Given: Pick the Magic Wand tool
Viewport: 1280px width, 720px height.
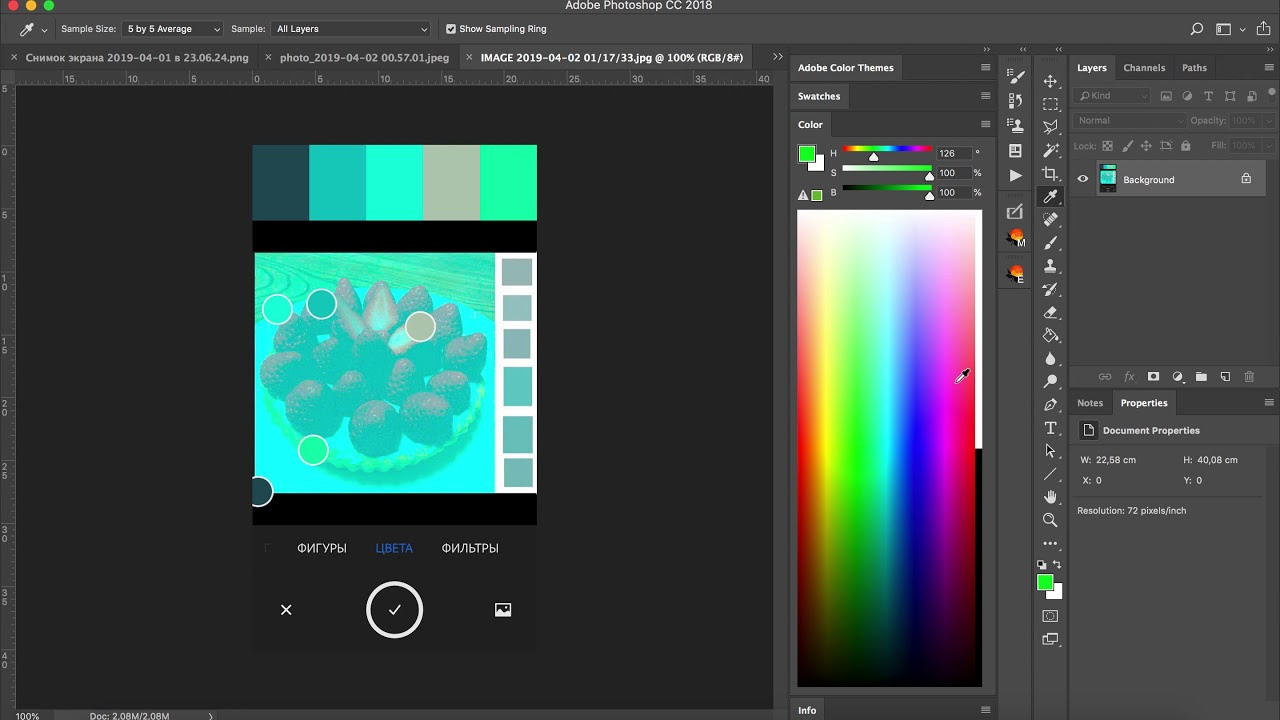Looking at the screenshot, I should (1050, 150).
